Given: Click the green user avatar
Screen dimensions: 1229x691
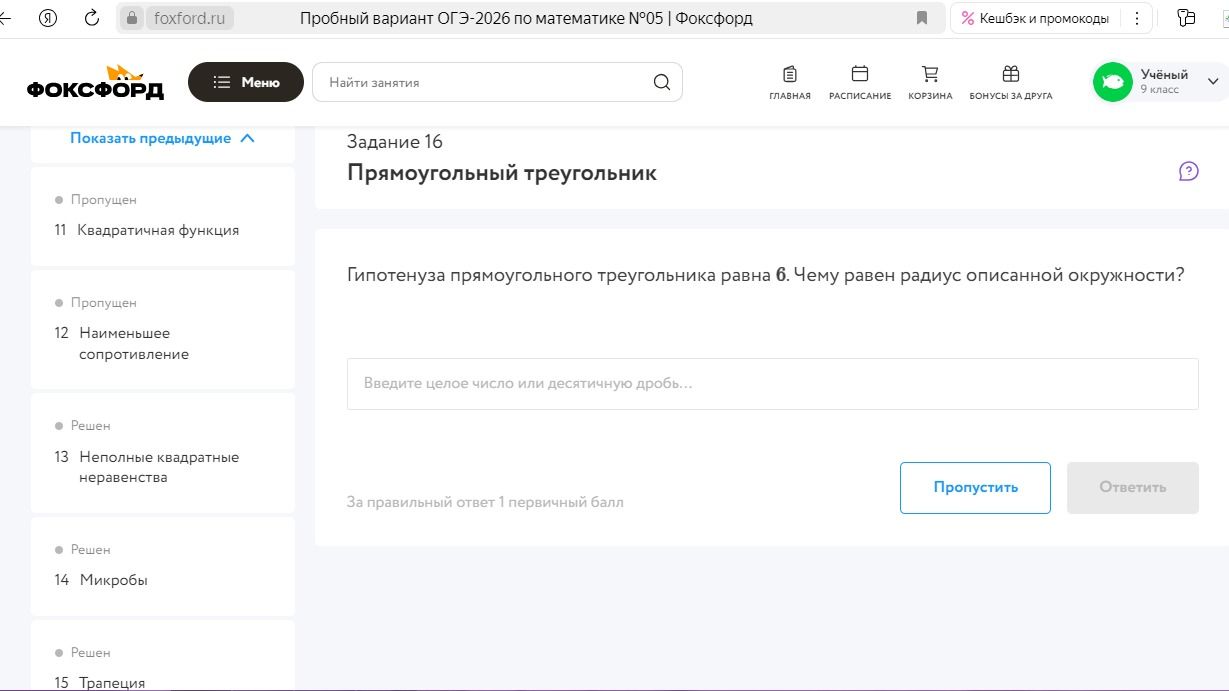Looking at the screenshot, I should tap(1112, 82).
